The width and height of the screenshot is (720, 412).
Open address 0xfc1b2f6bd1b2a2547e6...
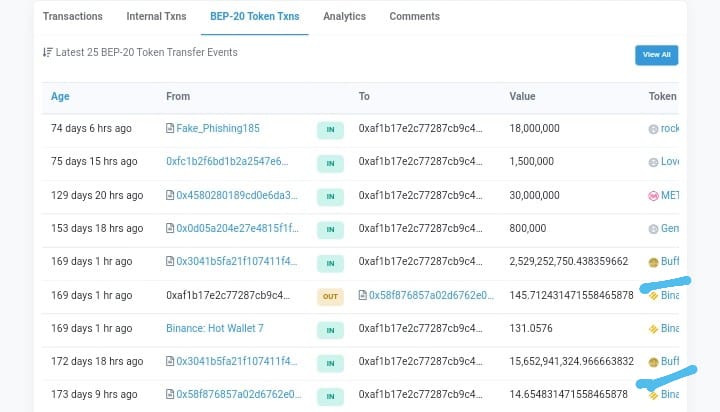pyautogui.click(x=227, y=161)
